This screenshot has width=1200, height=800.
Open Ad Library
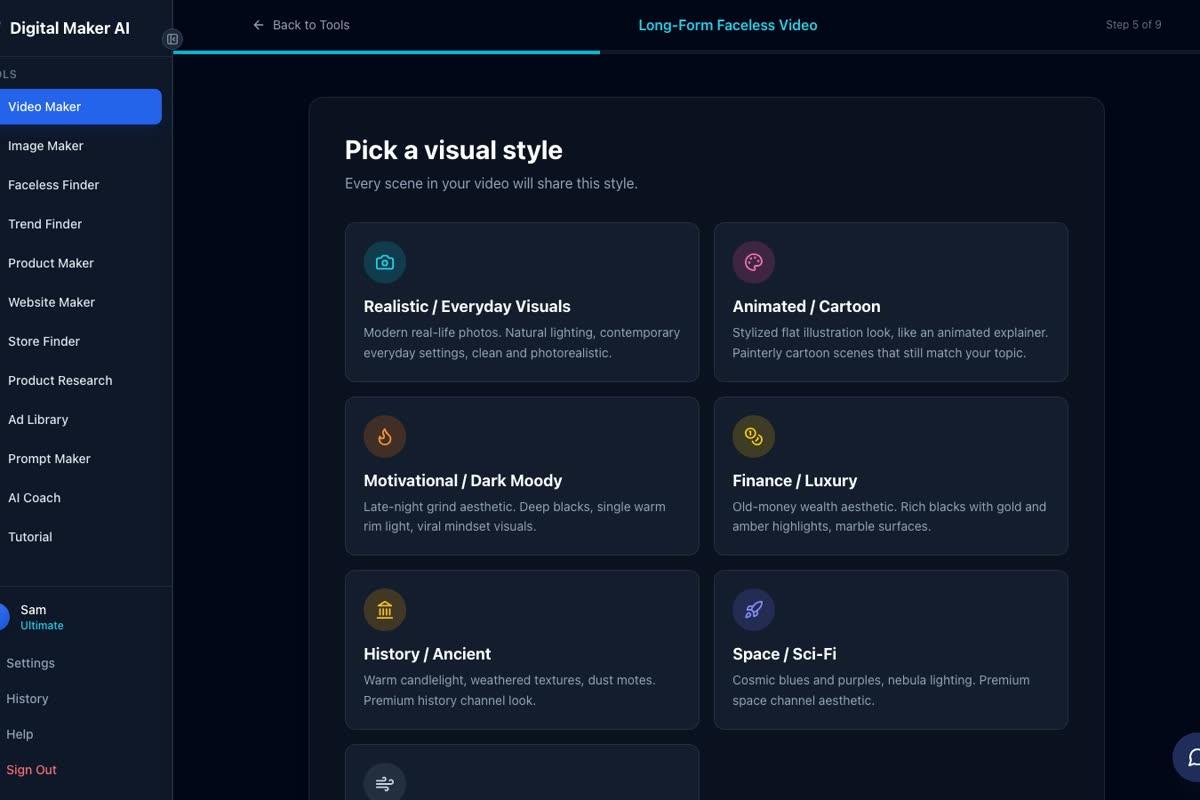[x=80, y=419]
